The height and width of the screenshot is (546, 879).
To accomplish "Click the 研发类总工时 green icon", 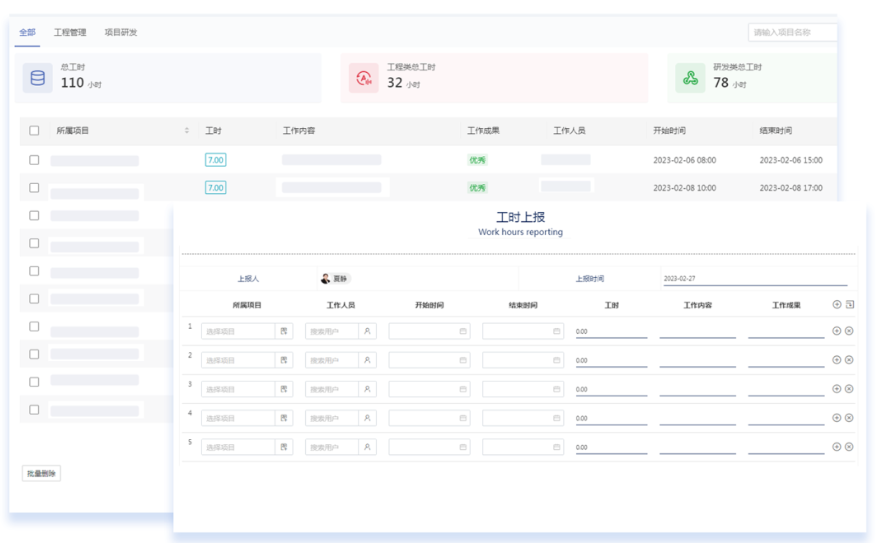I will coord(690,78).
